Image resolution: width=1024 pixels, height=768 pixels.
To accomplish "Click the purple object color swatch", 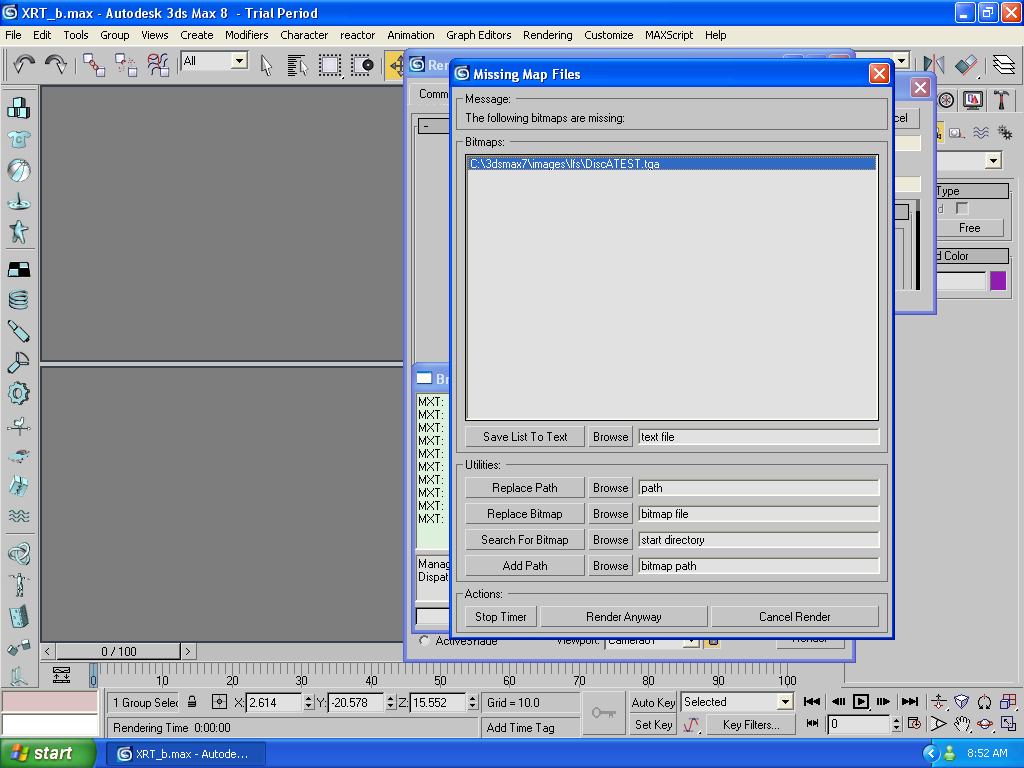I will pyautogui.click(x=998, y=281).
